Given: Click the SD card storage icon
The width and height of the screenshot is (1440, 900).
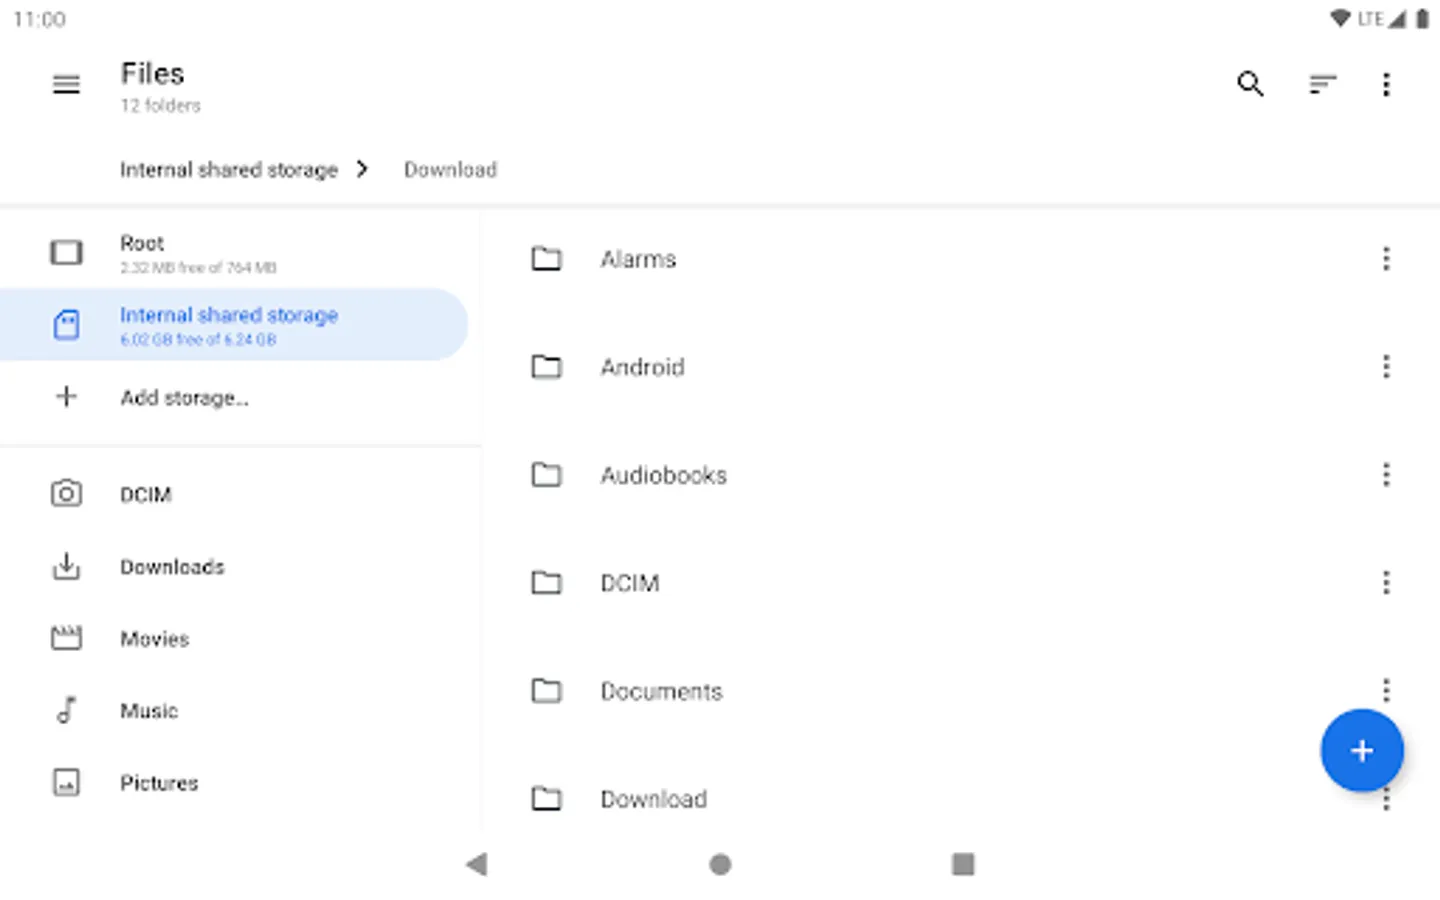Looking at the screenshot, I should [x=66, y=325].
